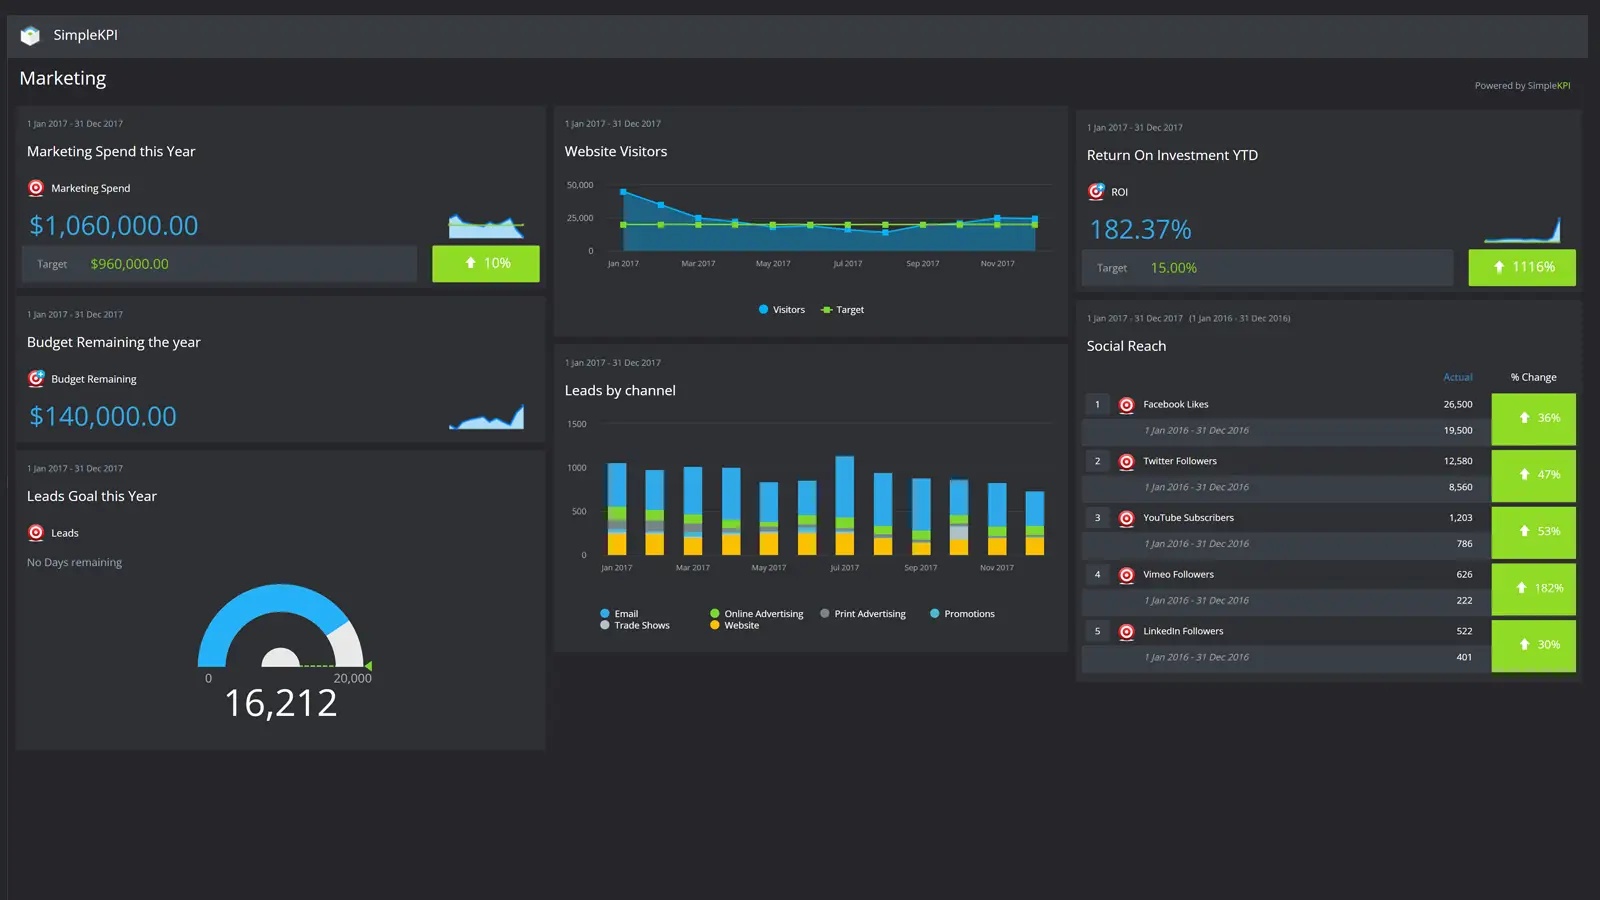Toggle the Target series in legend

point(843,310)
